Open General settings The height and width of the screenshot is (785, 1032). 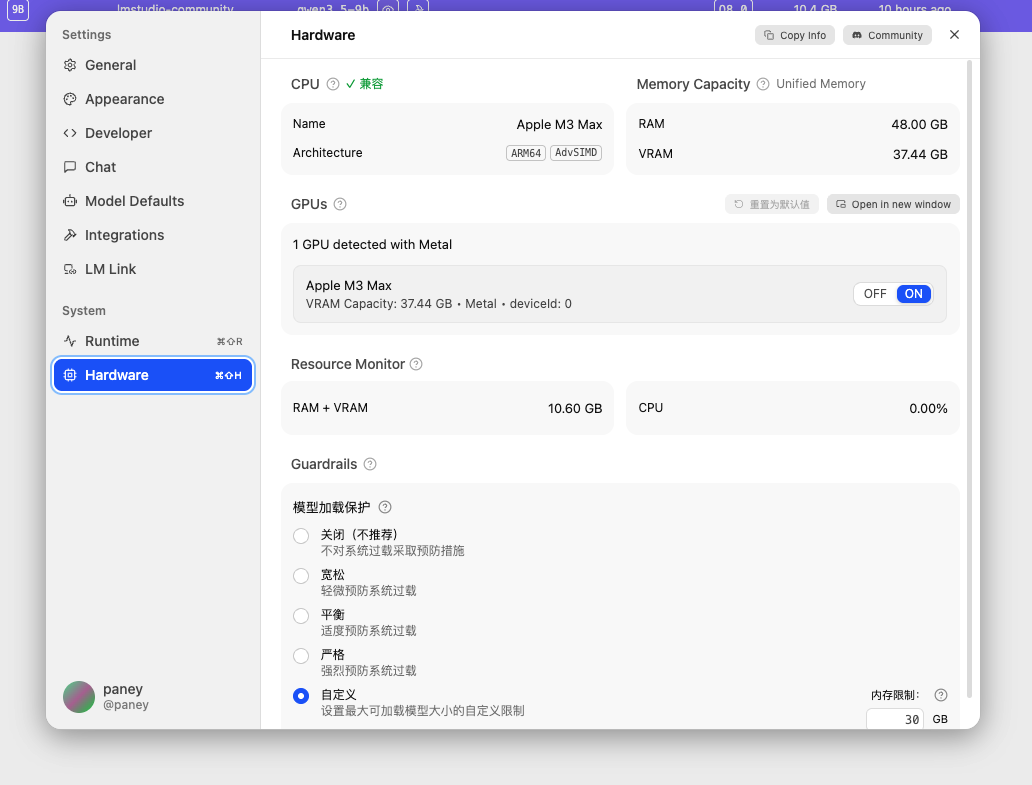click(153, 65)
